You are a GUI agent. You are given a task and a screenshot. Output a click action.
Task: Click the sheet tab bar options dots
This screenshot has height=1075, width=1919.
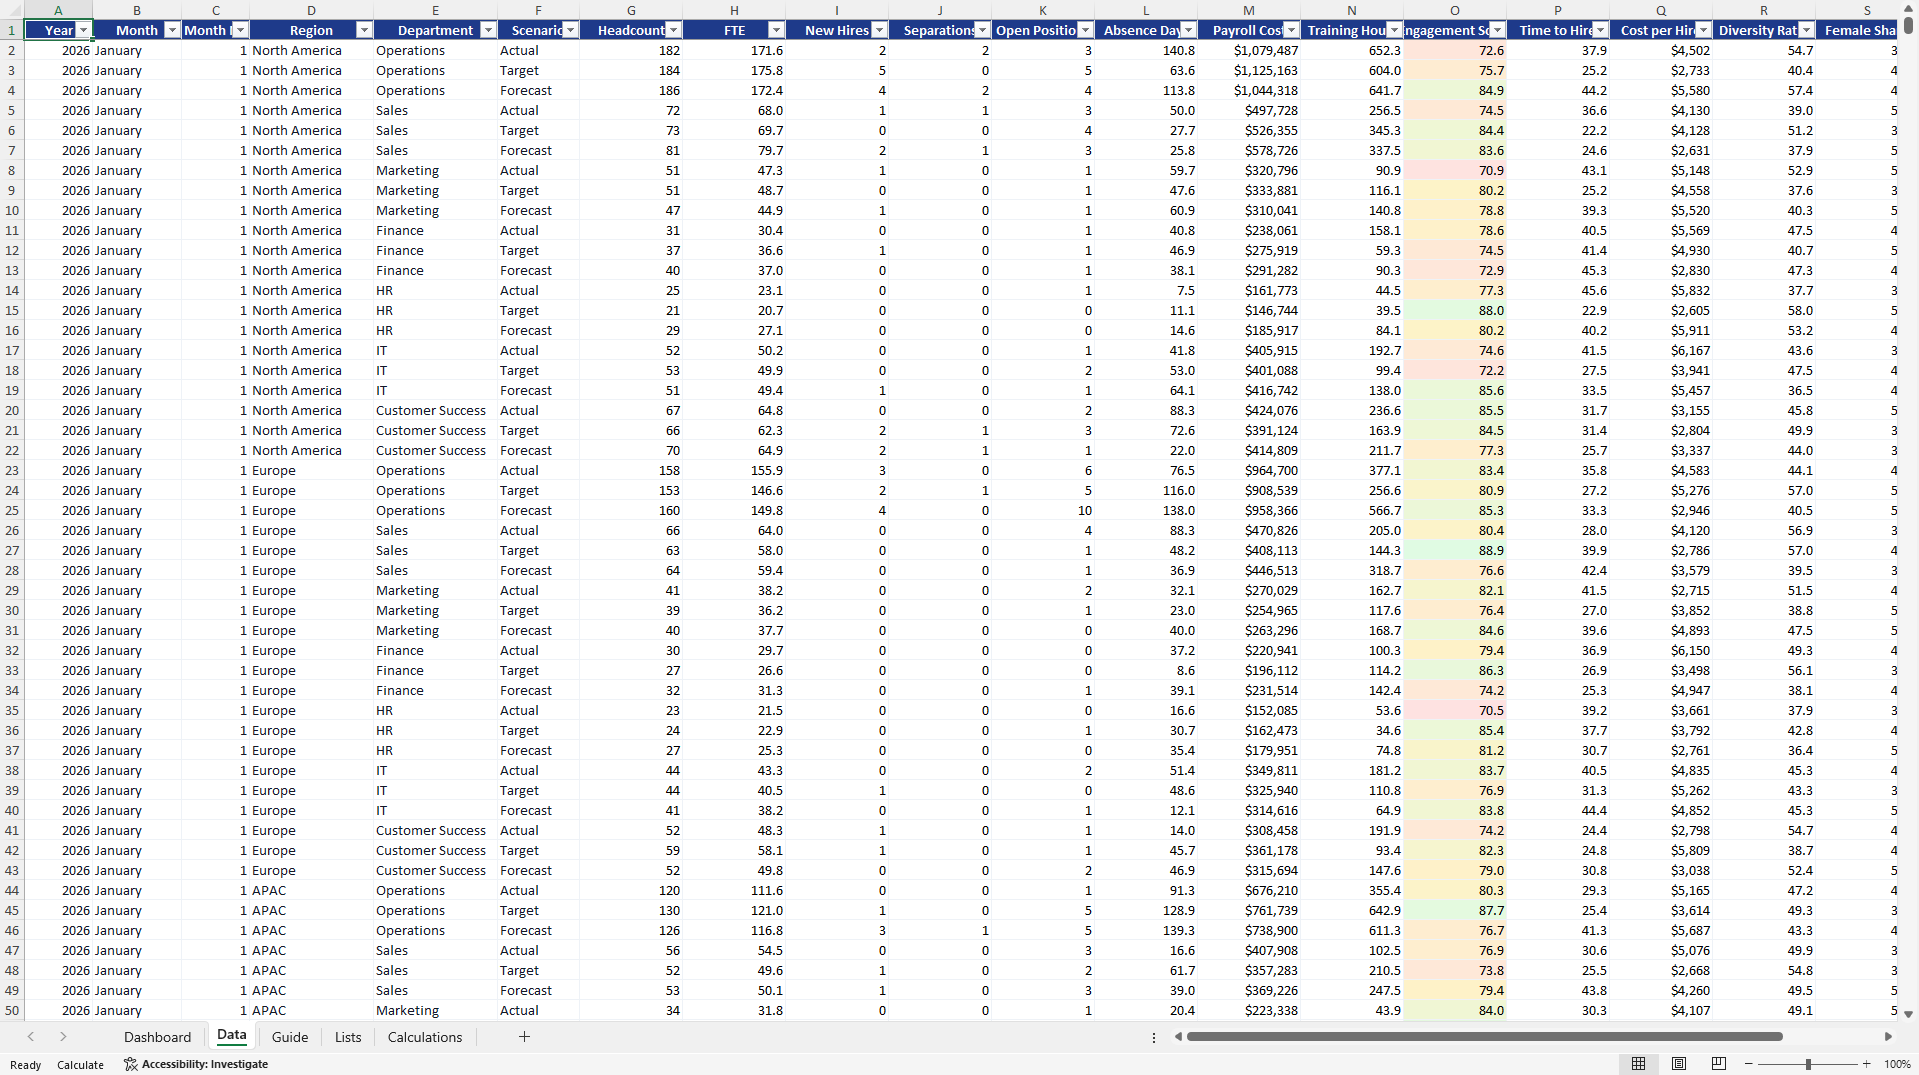pos(1153,1038)
